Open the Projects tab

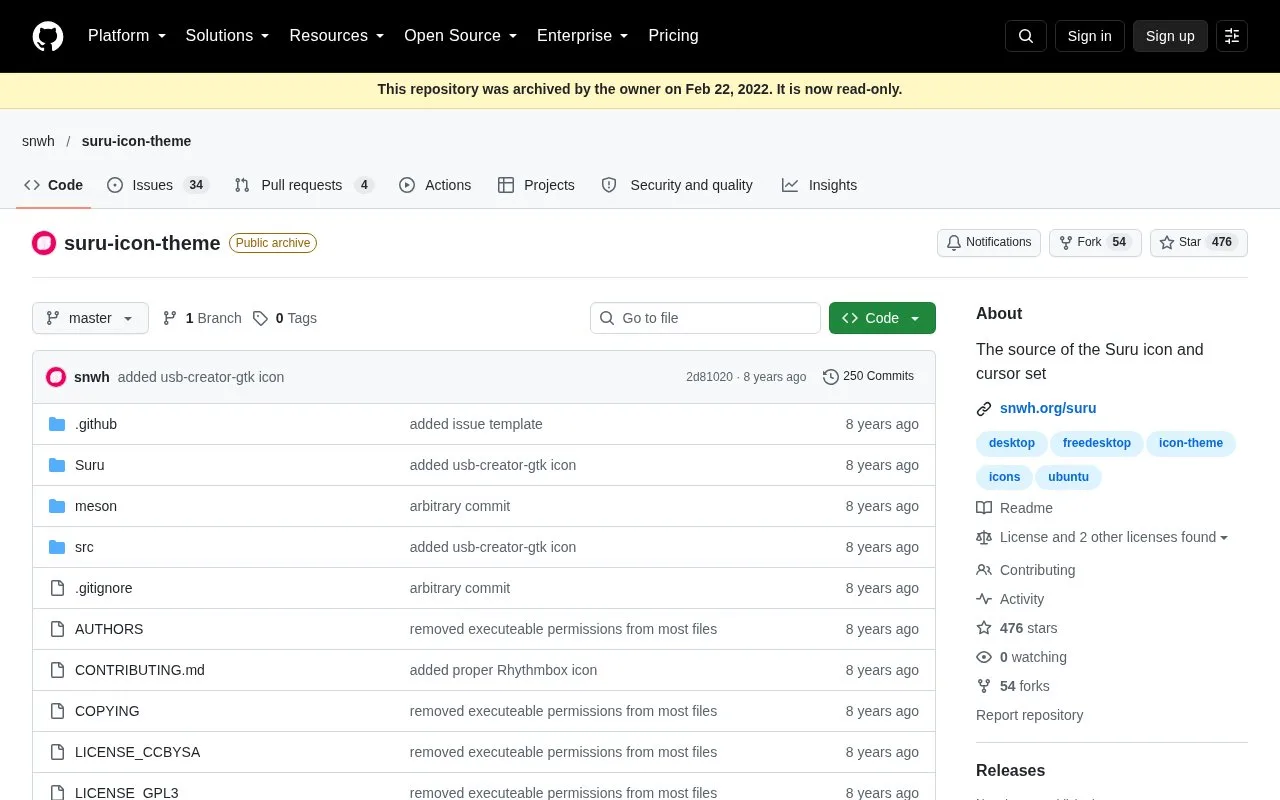tap(536, 185)
